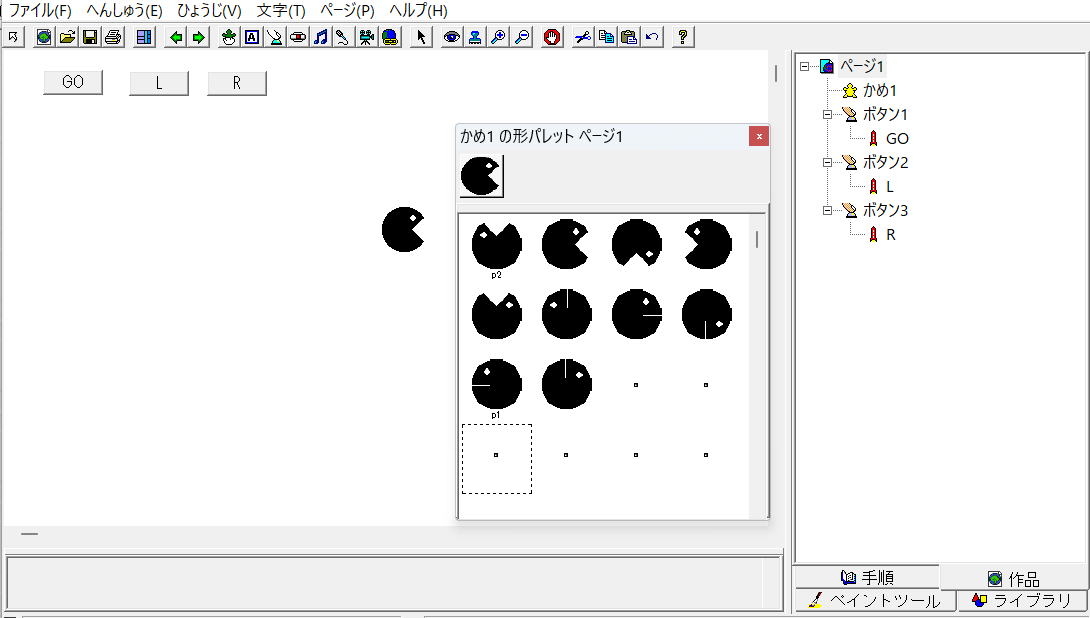Click the new project globe icon
Screen dimensions: 1090x618
tap(44, 37)
